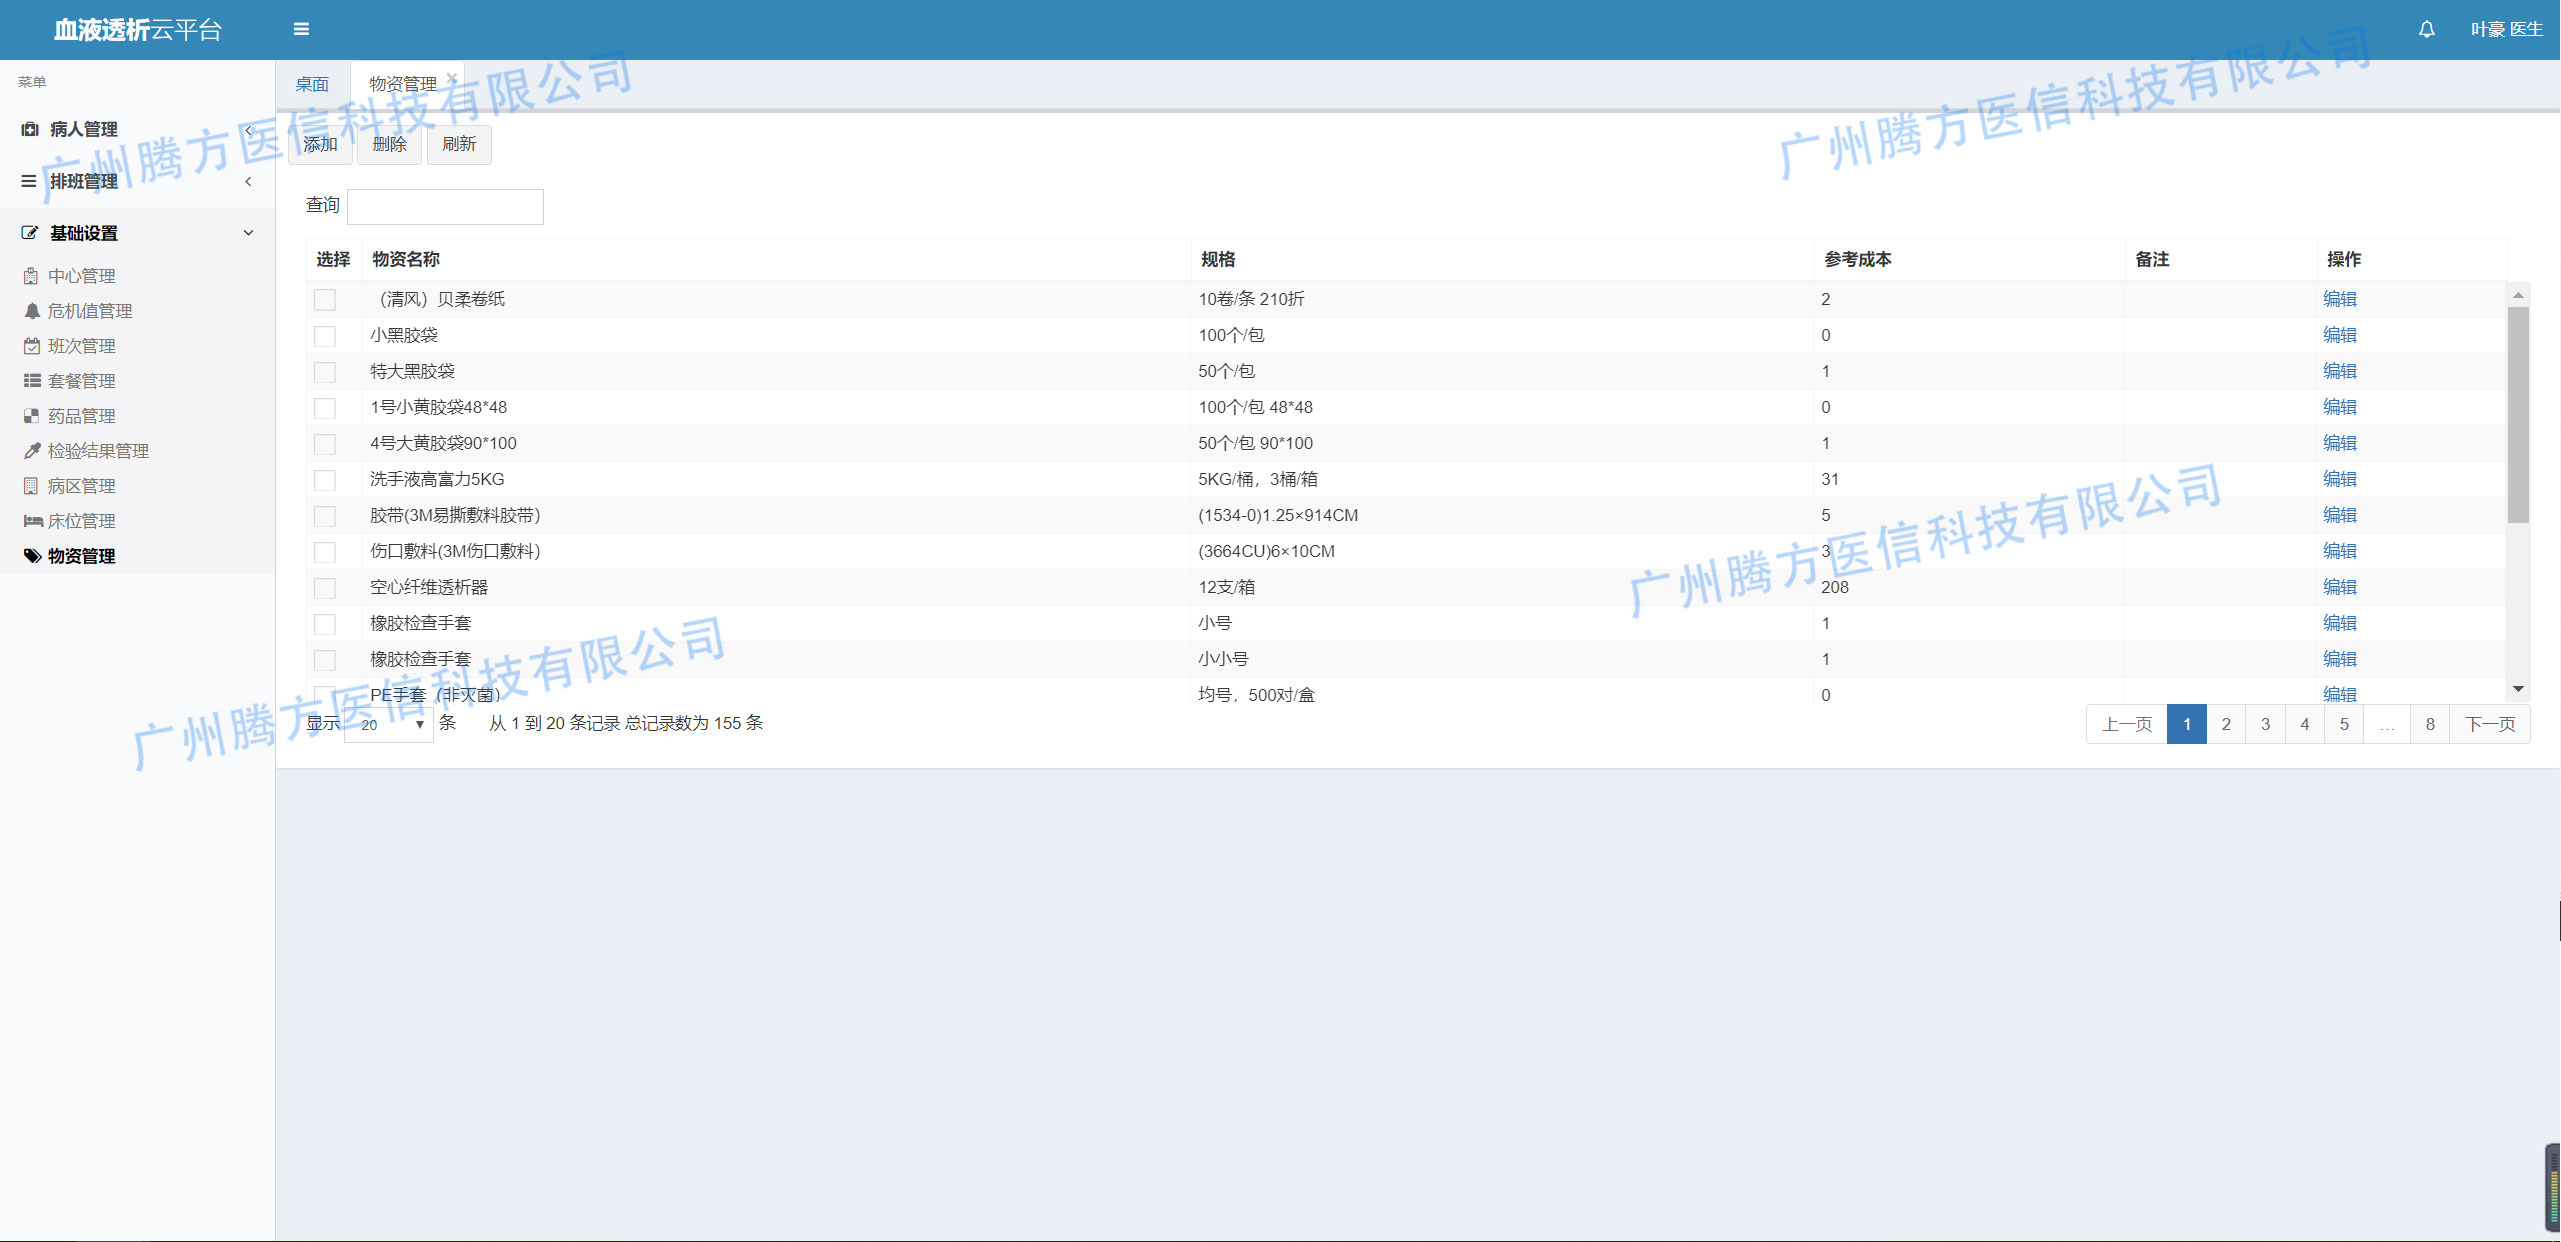Image resolution: width=2561 pixels, height=1242 pixels.
Task: Go to page 5
Action: (x=2344, y=724)
